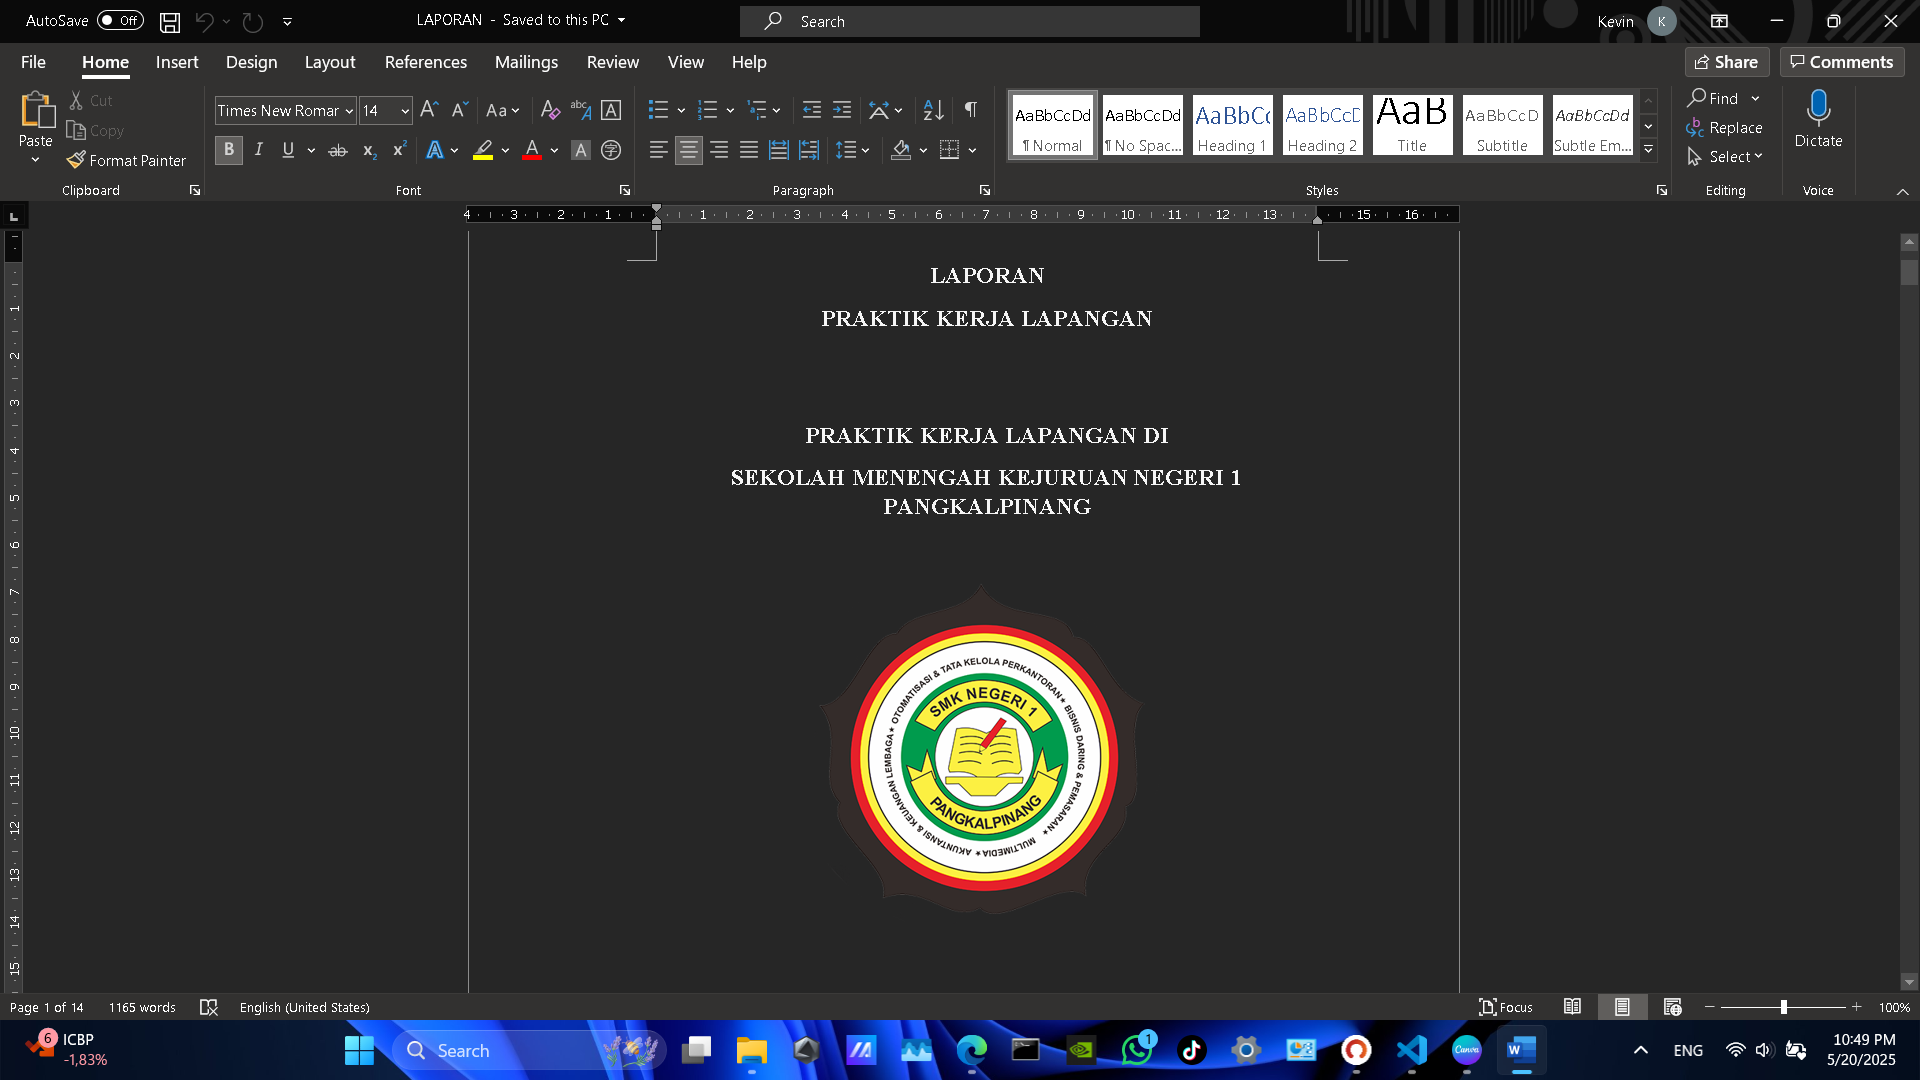
Task: Click the Format Painter tool
Action: pyautogui.click(x=126, y=160)
